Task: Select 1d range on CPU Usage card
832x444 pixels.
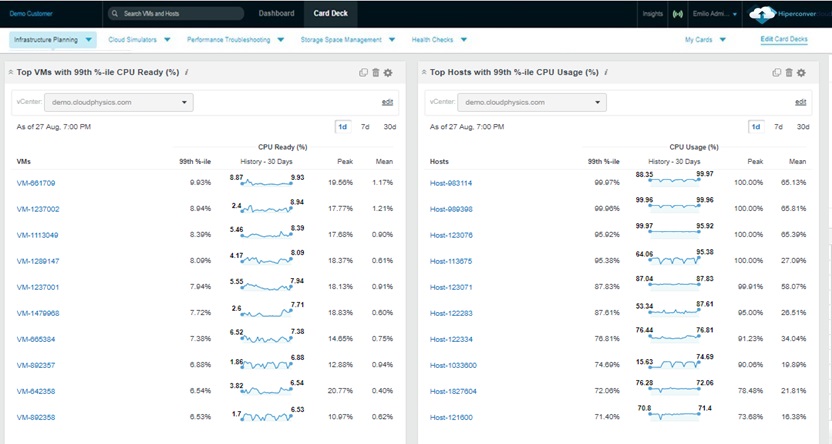Action: pyautogui.click(x=756, y=127)
